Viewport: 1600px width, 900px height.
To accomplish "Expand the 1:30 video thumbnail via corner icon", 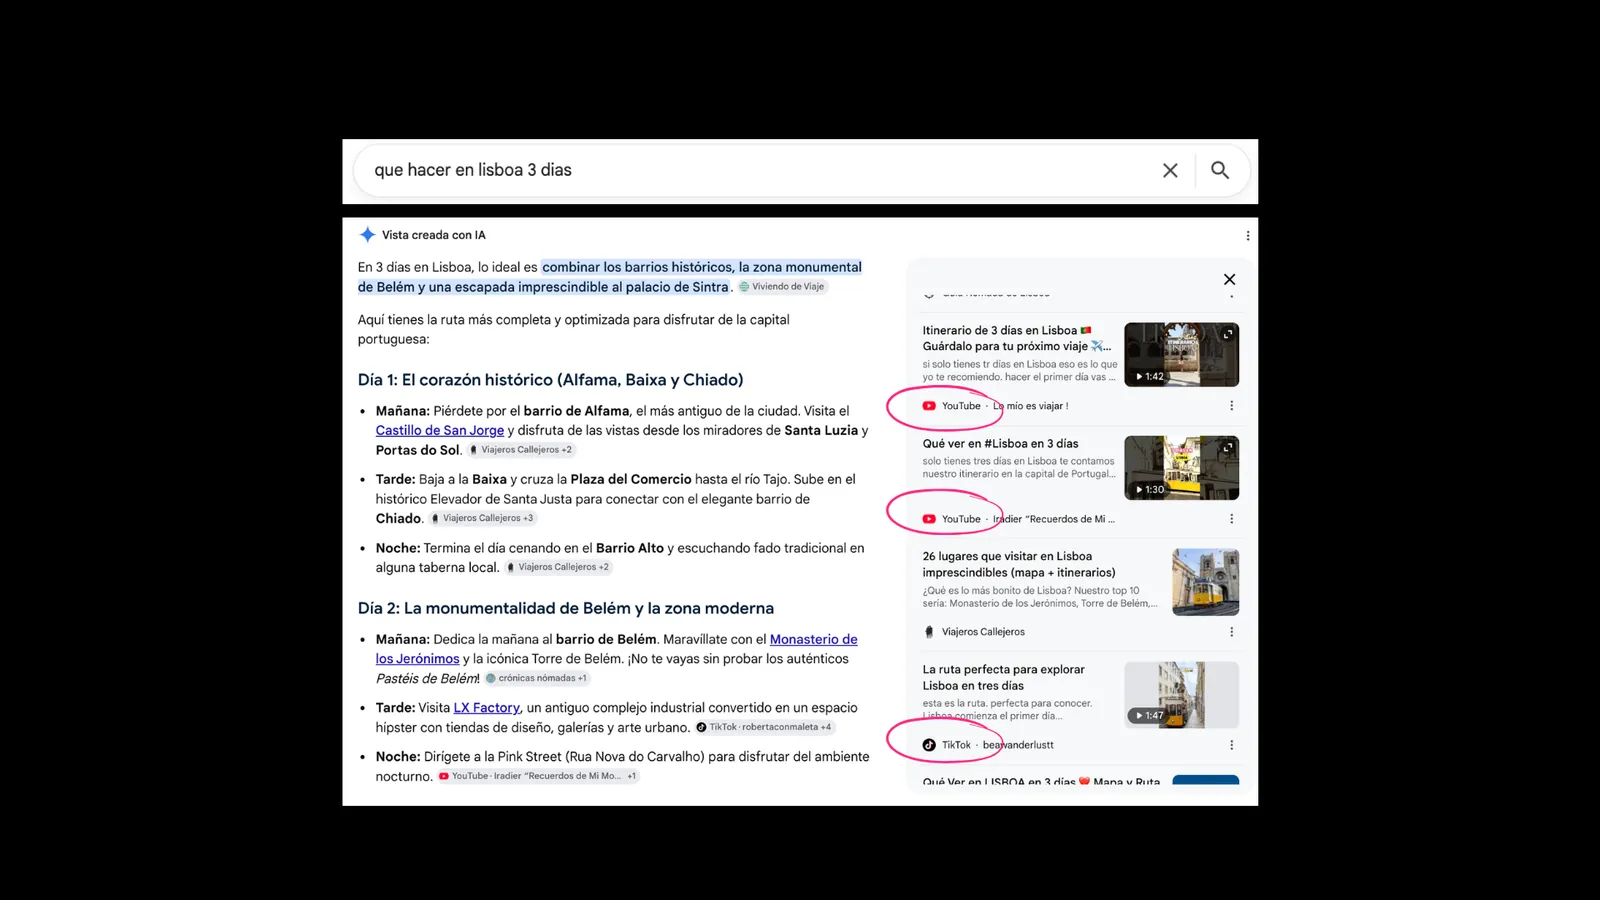I will tap(1227, 447).
